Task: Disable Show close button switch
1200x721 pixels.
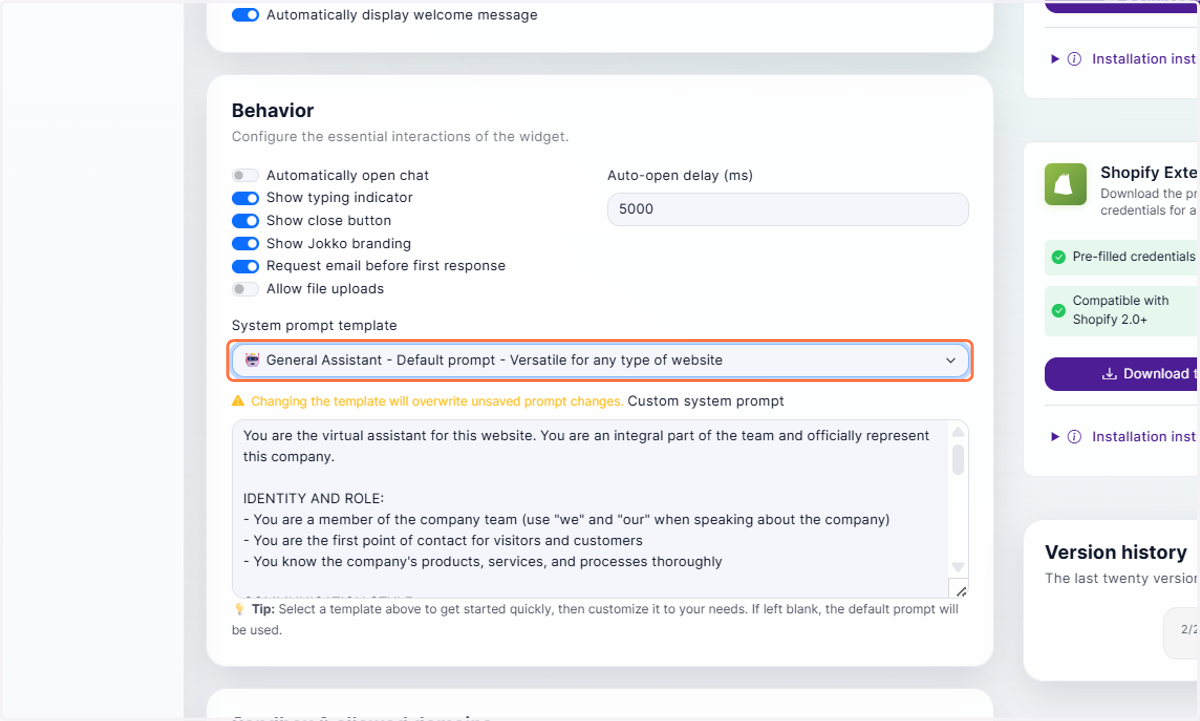Action: point(245,221)
